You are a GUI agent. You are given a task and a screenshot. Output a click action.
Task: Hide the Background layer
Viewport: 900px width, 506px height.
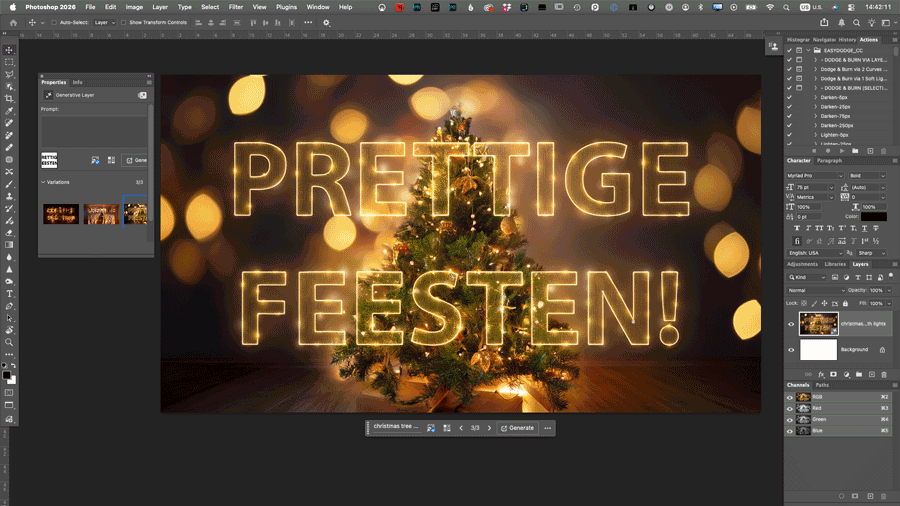pos(791,350)
